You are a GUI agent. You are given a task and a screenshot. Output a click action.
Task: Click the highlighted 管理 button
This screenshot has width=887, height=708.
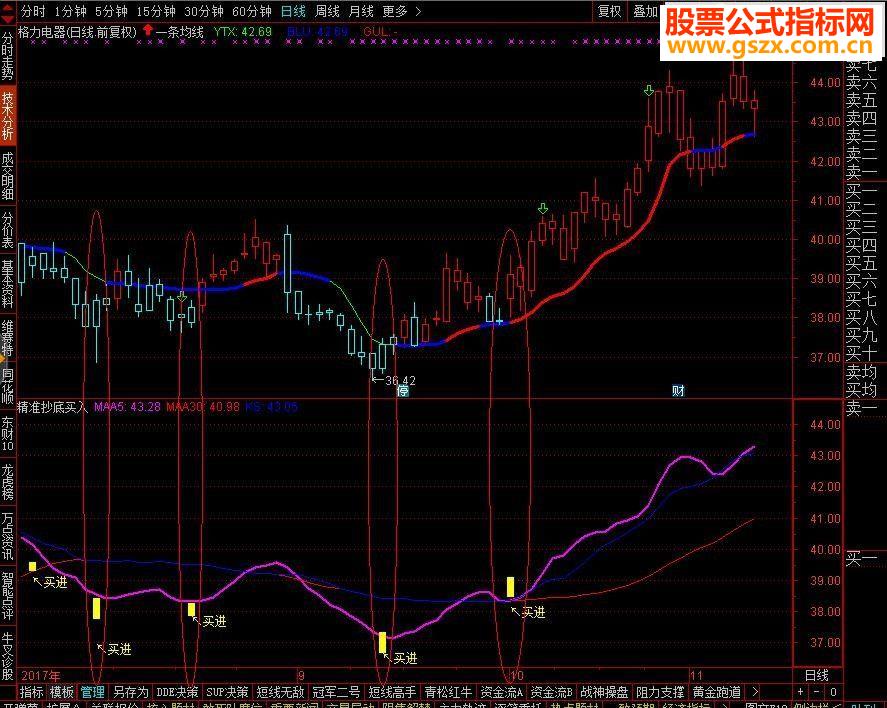[x=93, y=692]
